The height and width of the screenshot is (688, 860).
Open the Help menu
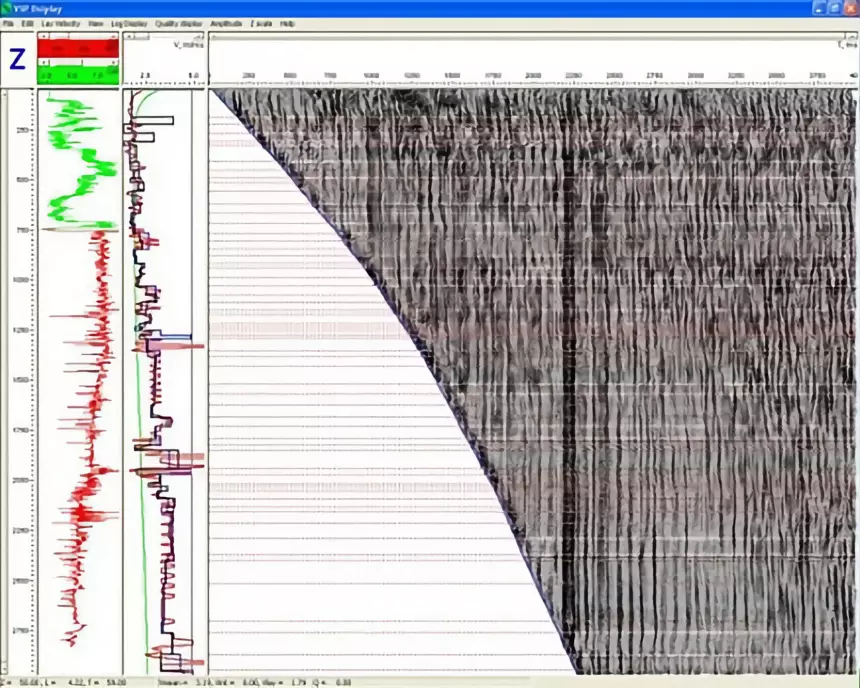point(287,24)
